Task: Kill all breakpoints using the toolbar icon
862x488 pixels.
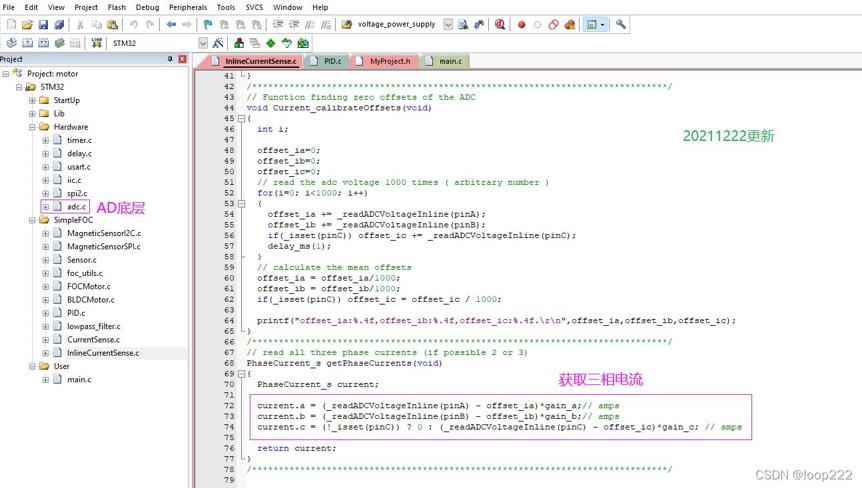Action: pyautogui.click(x=570, y=24)
